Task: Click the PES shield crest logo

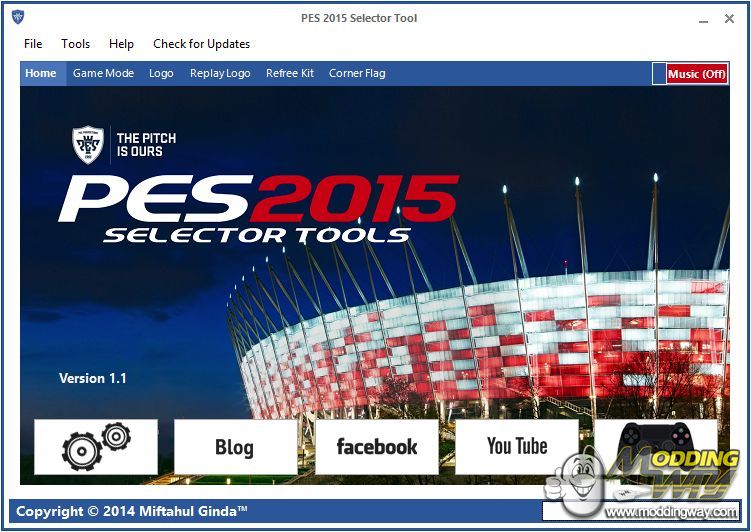Action: (88, 144)
